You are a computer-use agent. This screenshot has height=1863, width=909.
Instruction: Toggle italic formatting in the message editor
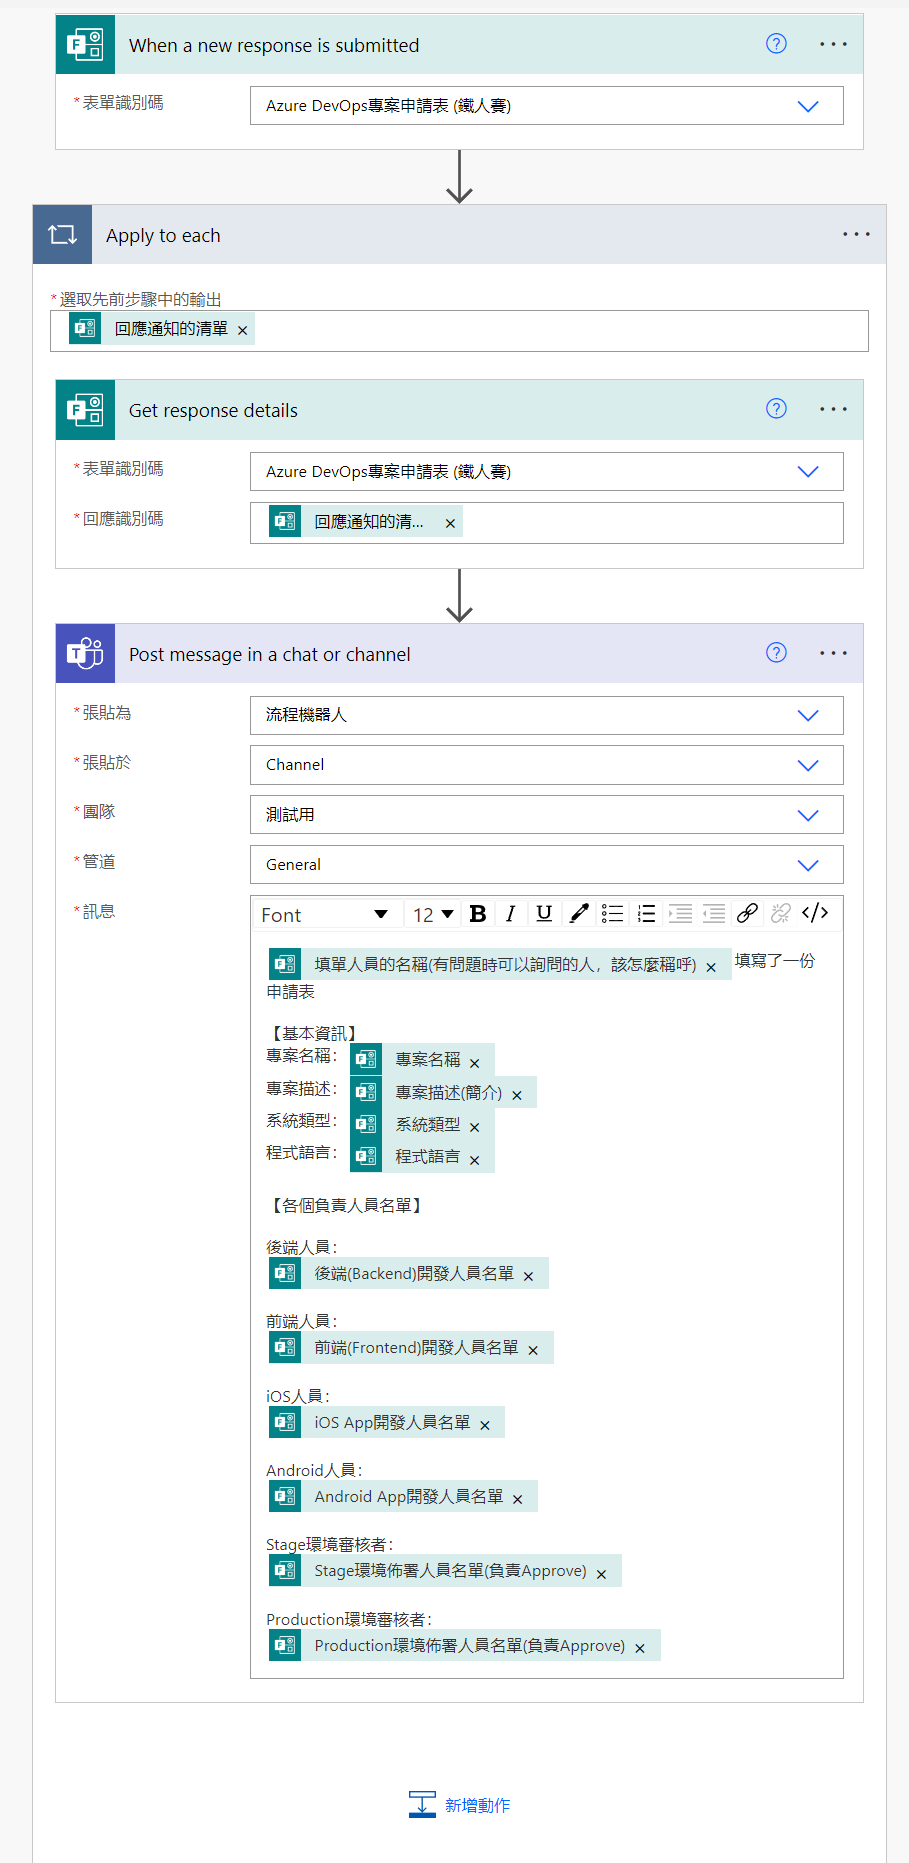pos(510,913)
